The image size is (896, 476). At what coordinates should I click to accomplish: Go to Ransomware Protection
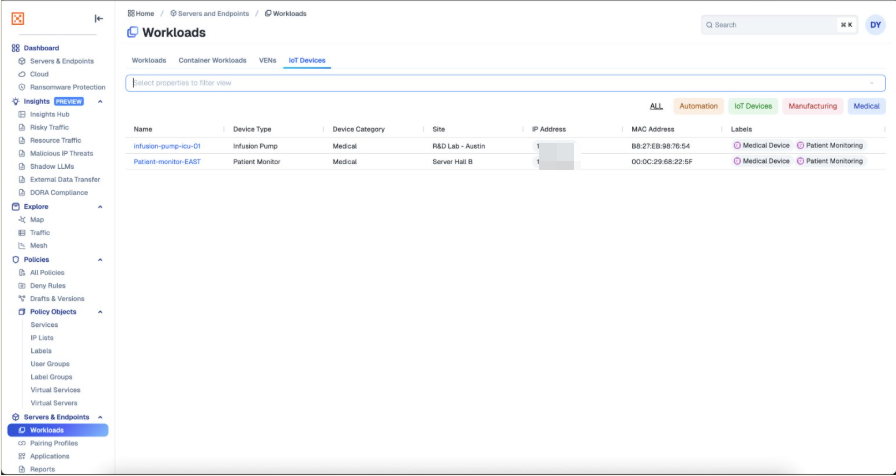tap(67, 87)
